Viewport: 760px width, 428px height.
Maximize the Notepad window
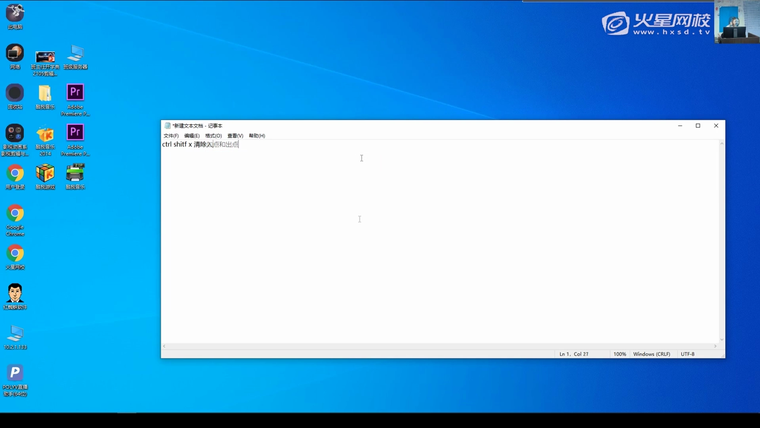click(697, 126)
